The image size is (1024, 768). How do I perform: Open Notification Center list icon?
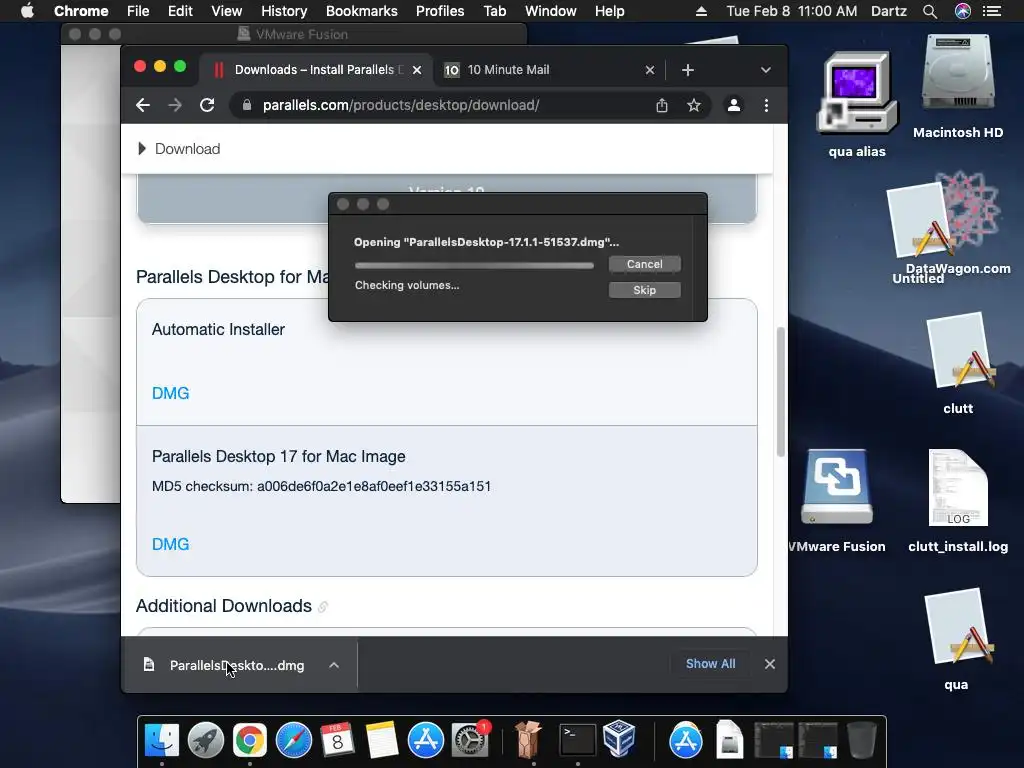coord(992,11)
